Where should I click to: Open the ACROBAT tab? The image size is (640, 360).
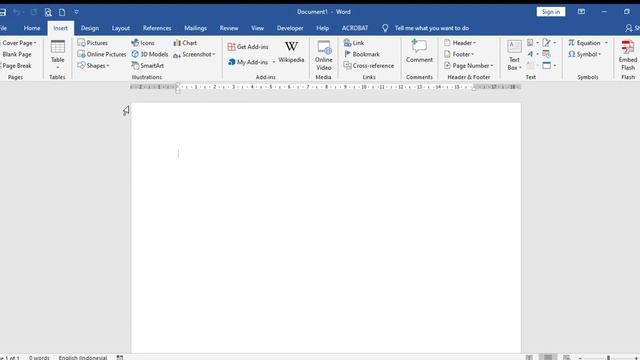point(355,28)
